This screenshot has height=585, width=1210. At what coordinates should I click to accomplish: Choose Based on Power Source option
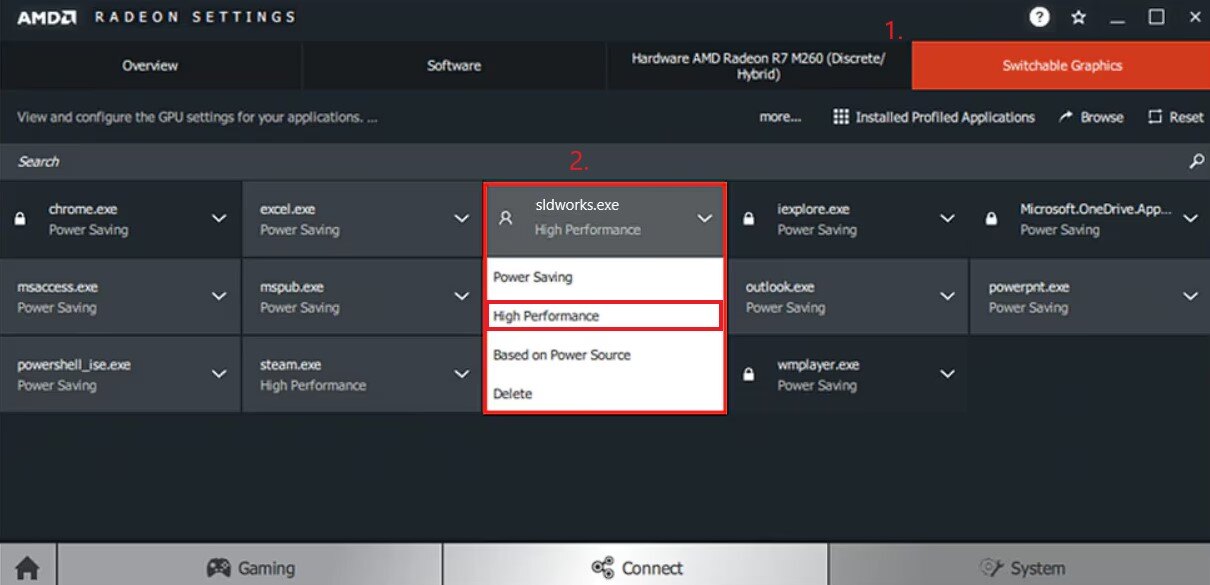[562, 355]
